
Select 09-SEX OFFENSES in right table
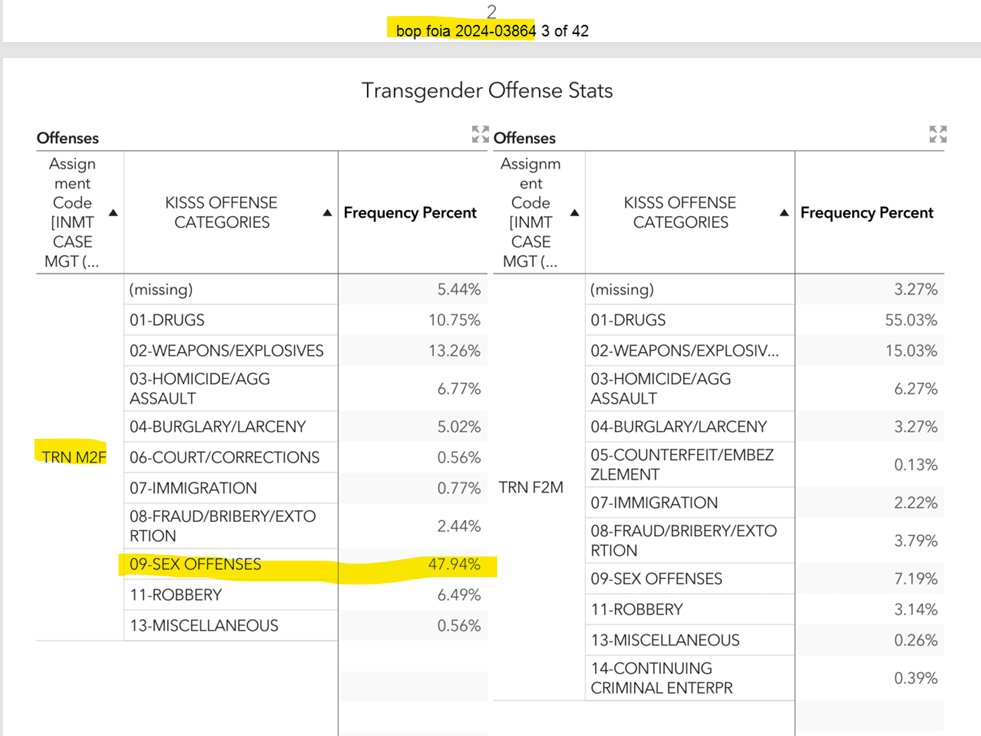coord(656,579)
